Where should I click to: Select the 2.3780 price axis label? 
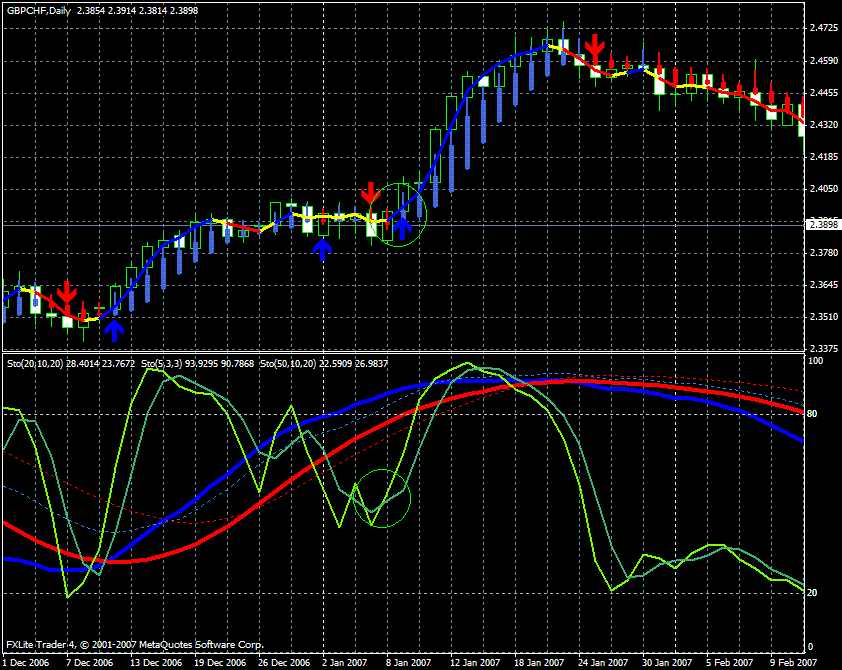coord(824,252)
